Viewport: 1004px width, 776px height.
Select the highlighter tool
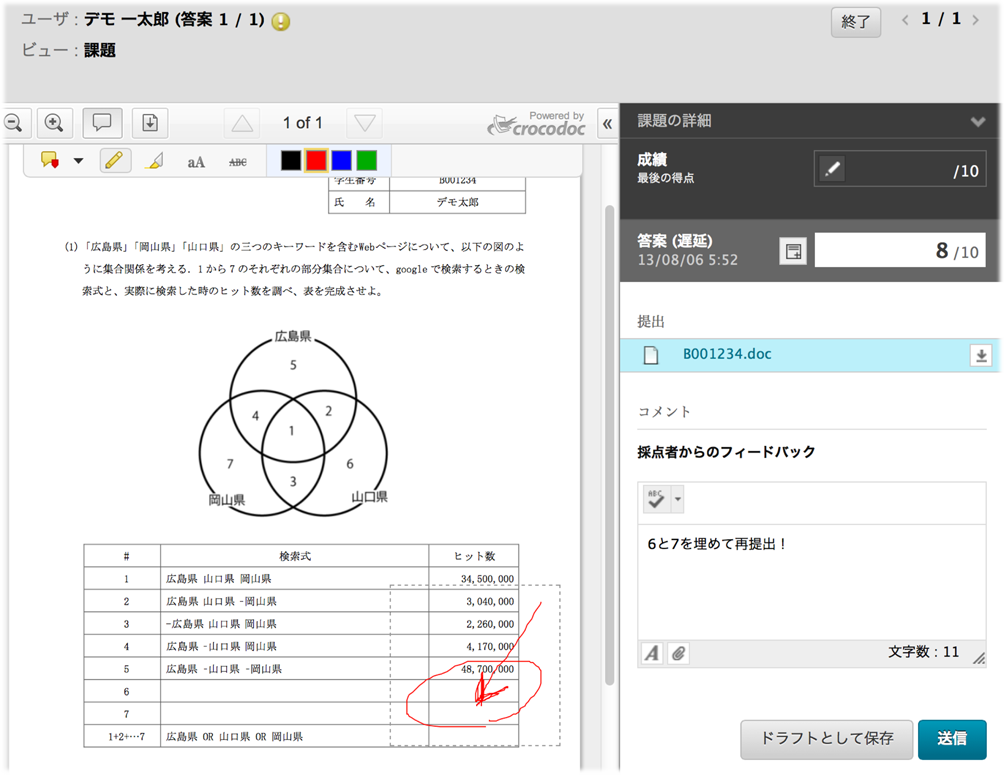click(154, 160)
